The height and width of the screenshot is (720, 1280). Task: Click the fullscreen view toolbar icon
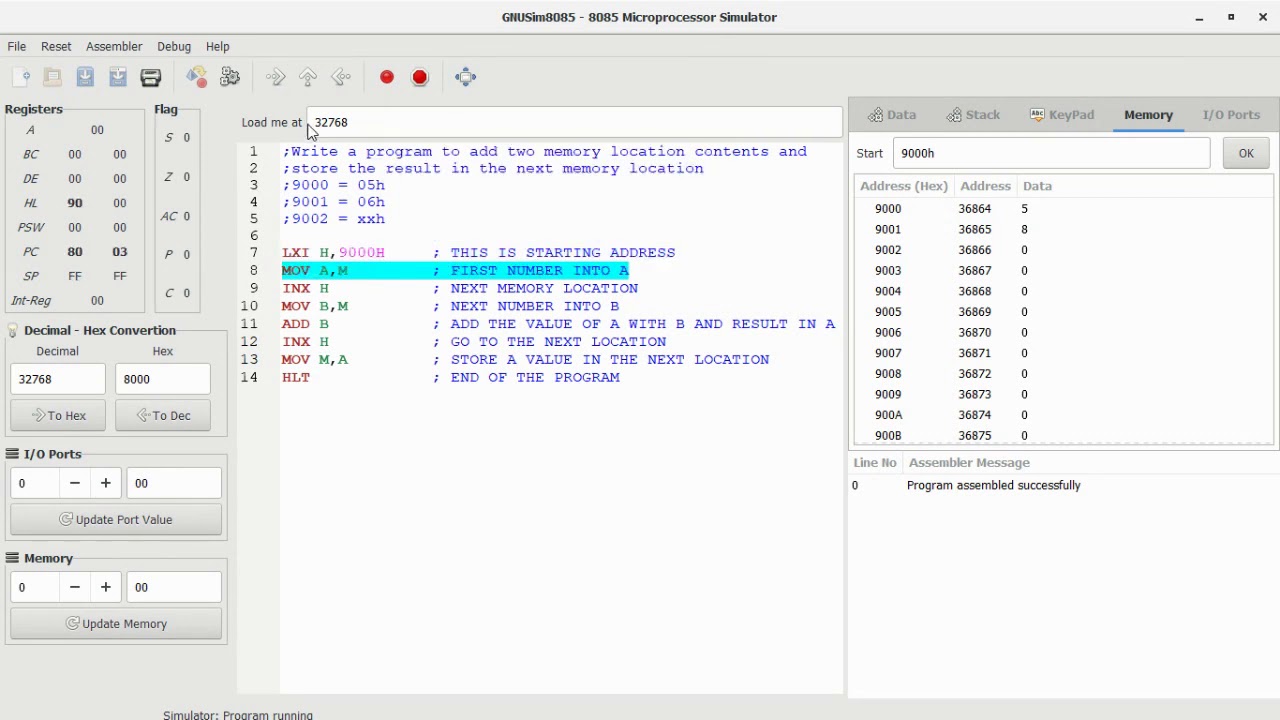click(x=466, y=77)
